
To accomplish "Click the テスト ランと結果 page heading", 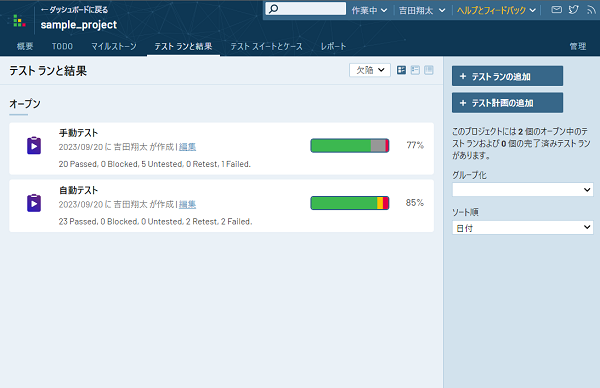I will click(x=48, y=71).
